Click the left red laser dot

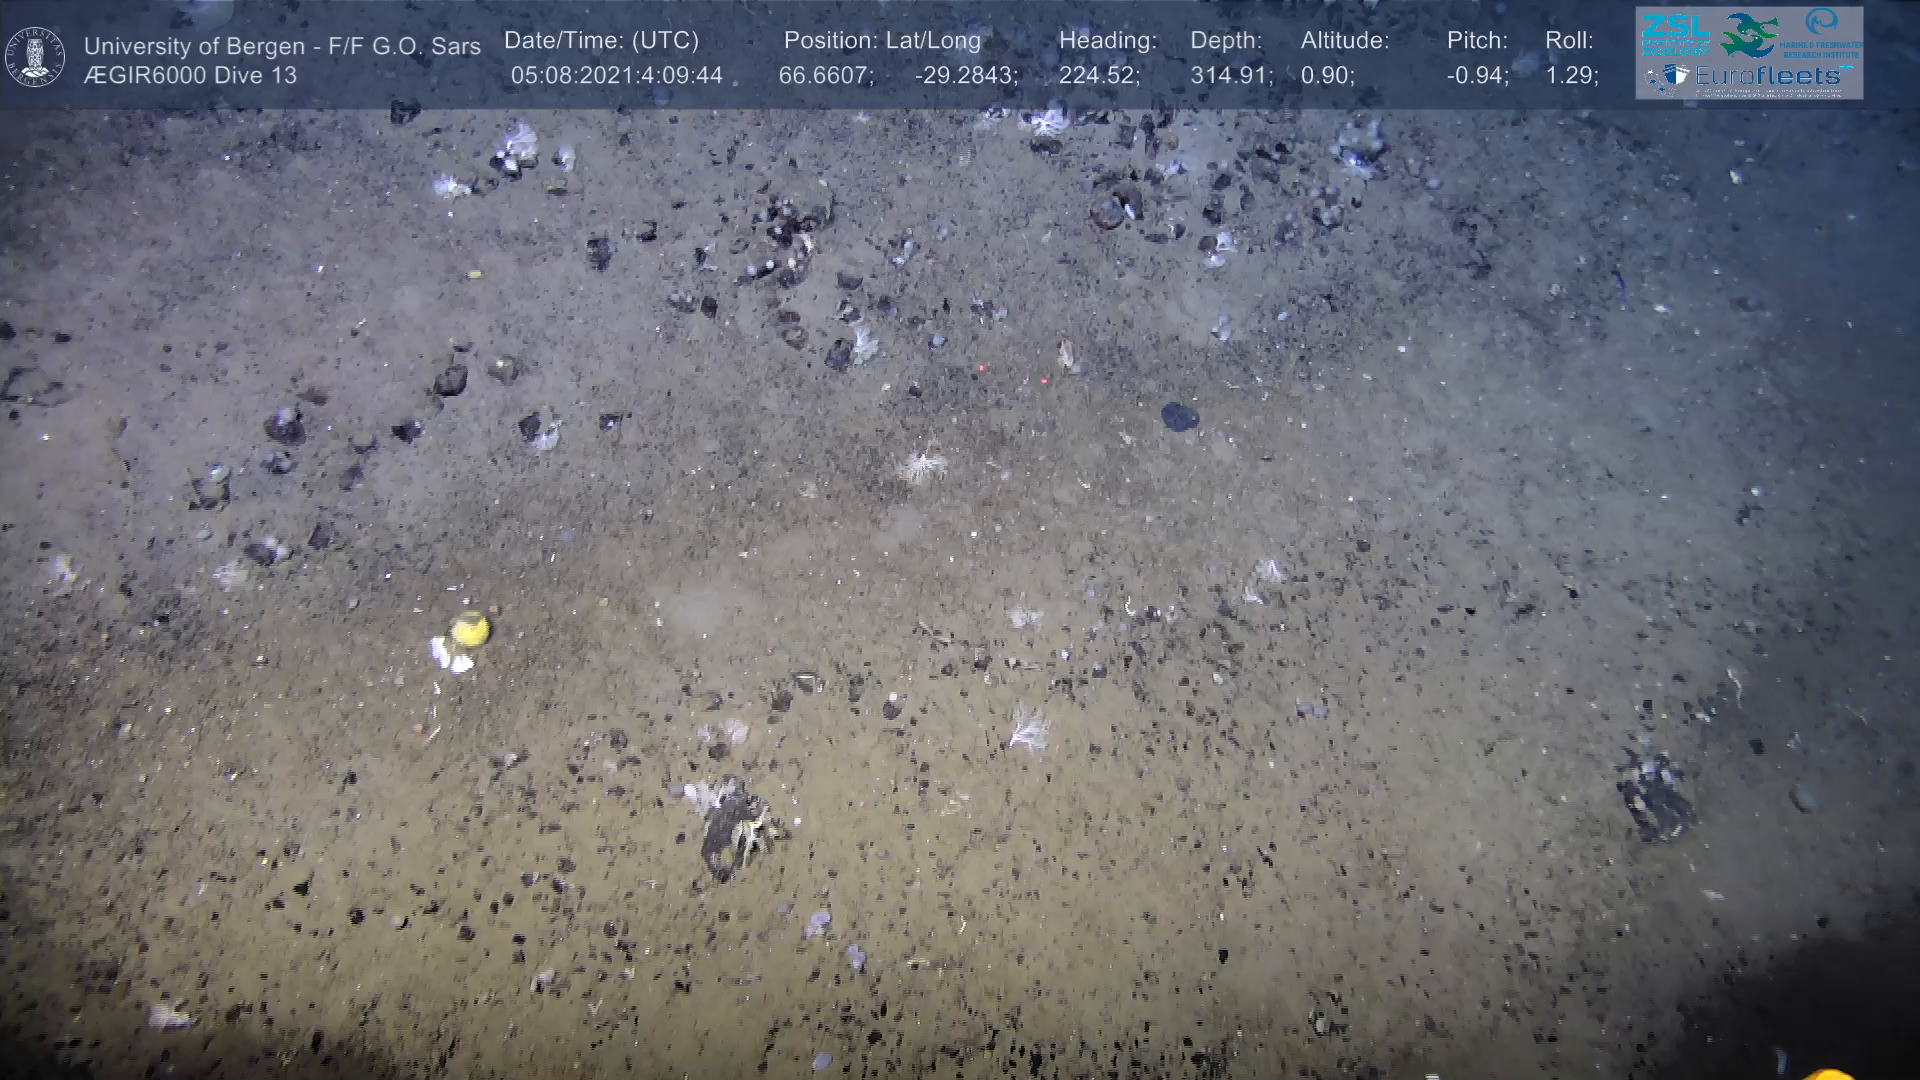pos(982,368)
